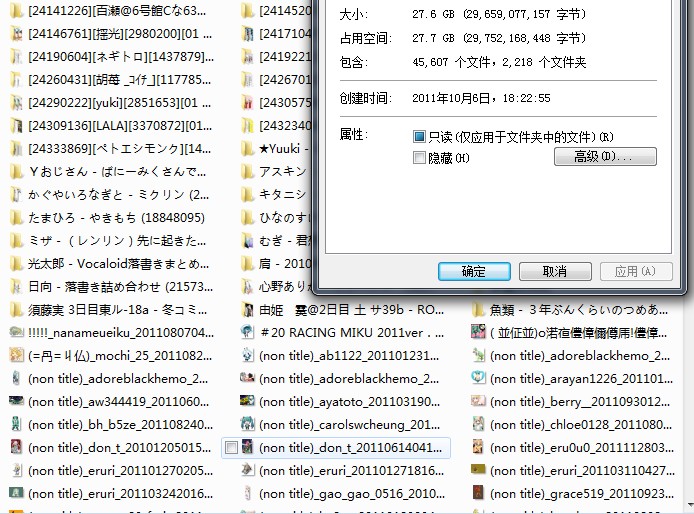The width and height of the screenshot is (694, 514).
Task: Select image icon of # 20 RACING MIKU 2011ver
Action: (x=247, y=332)
